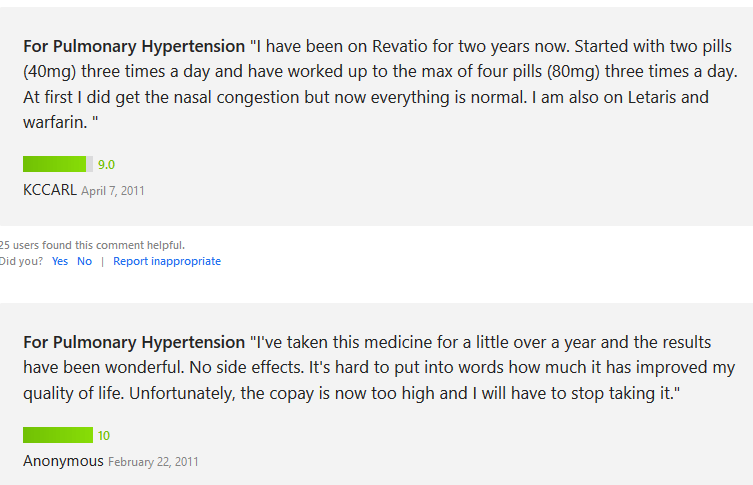Click the rating score number 10
The width and height of the screenshot is (753, 485).
pos(104,436)
